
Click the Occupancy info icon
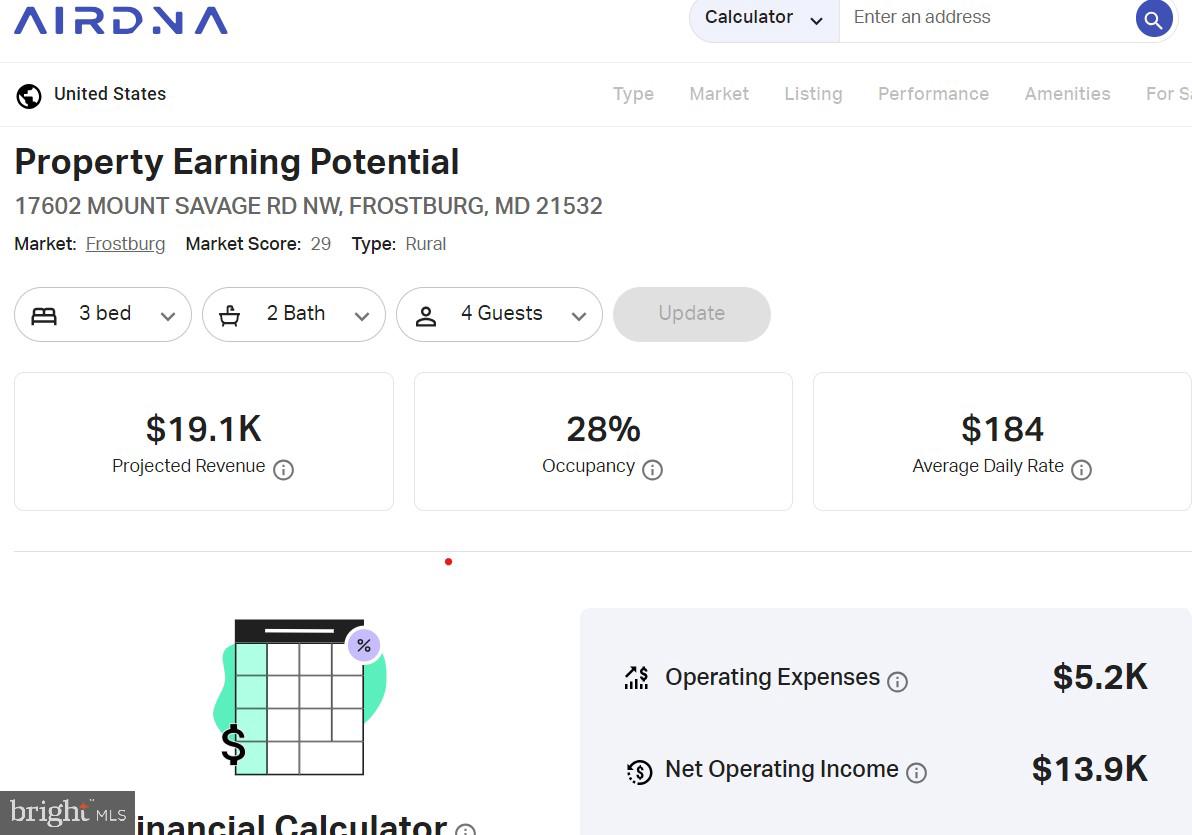[x=652, y=469]
